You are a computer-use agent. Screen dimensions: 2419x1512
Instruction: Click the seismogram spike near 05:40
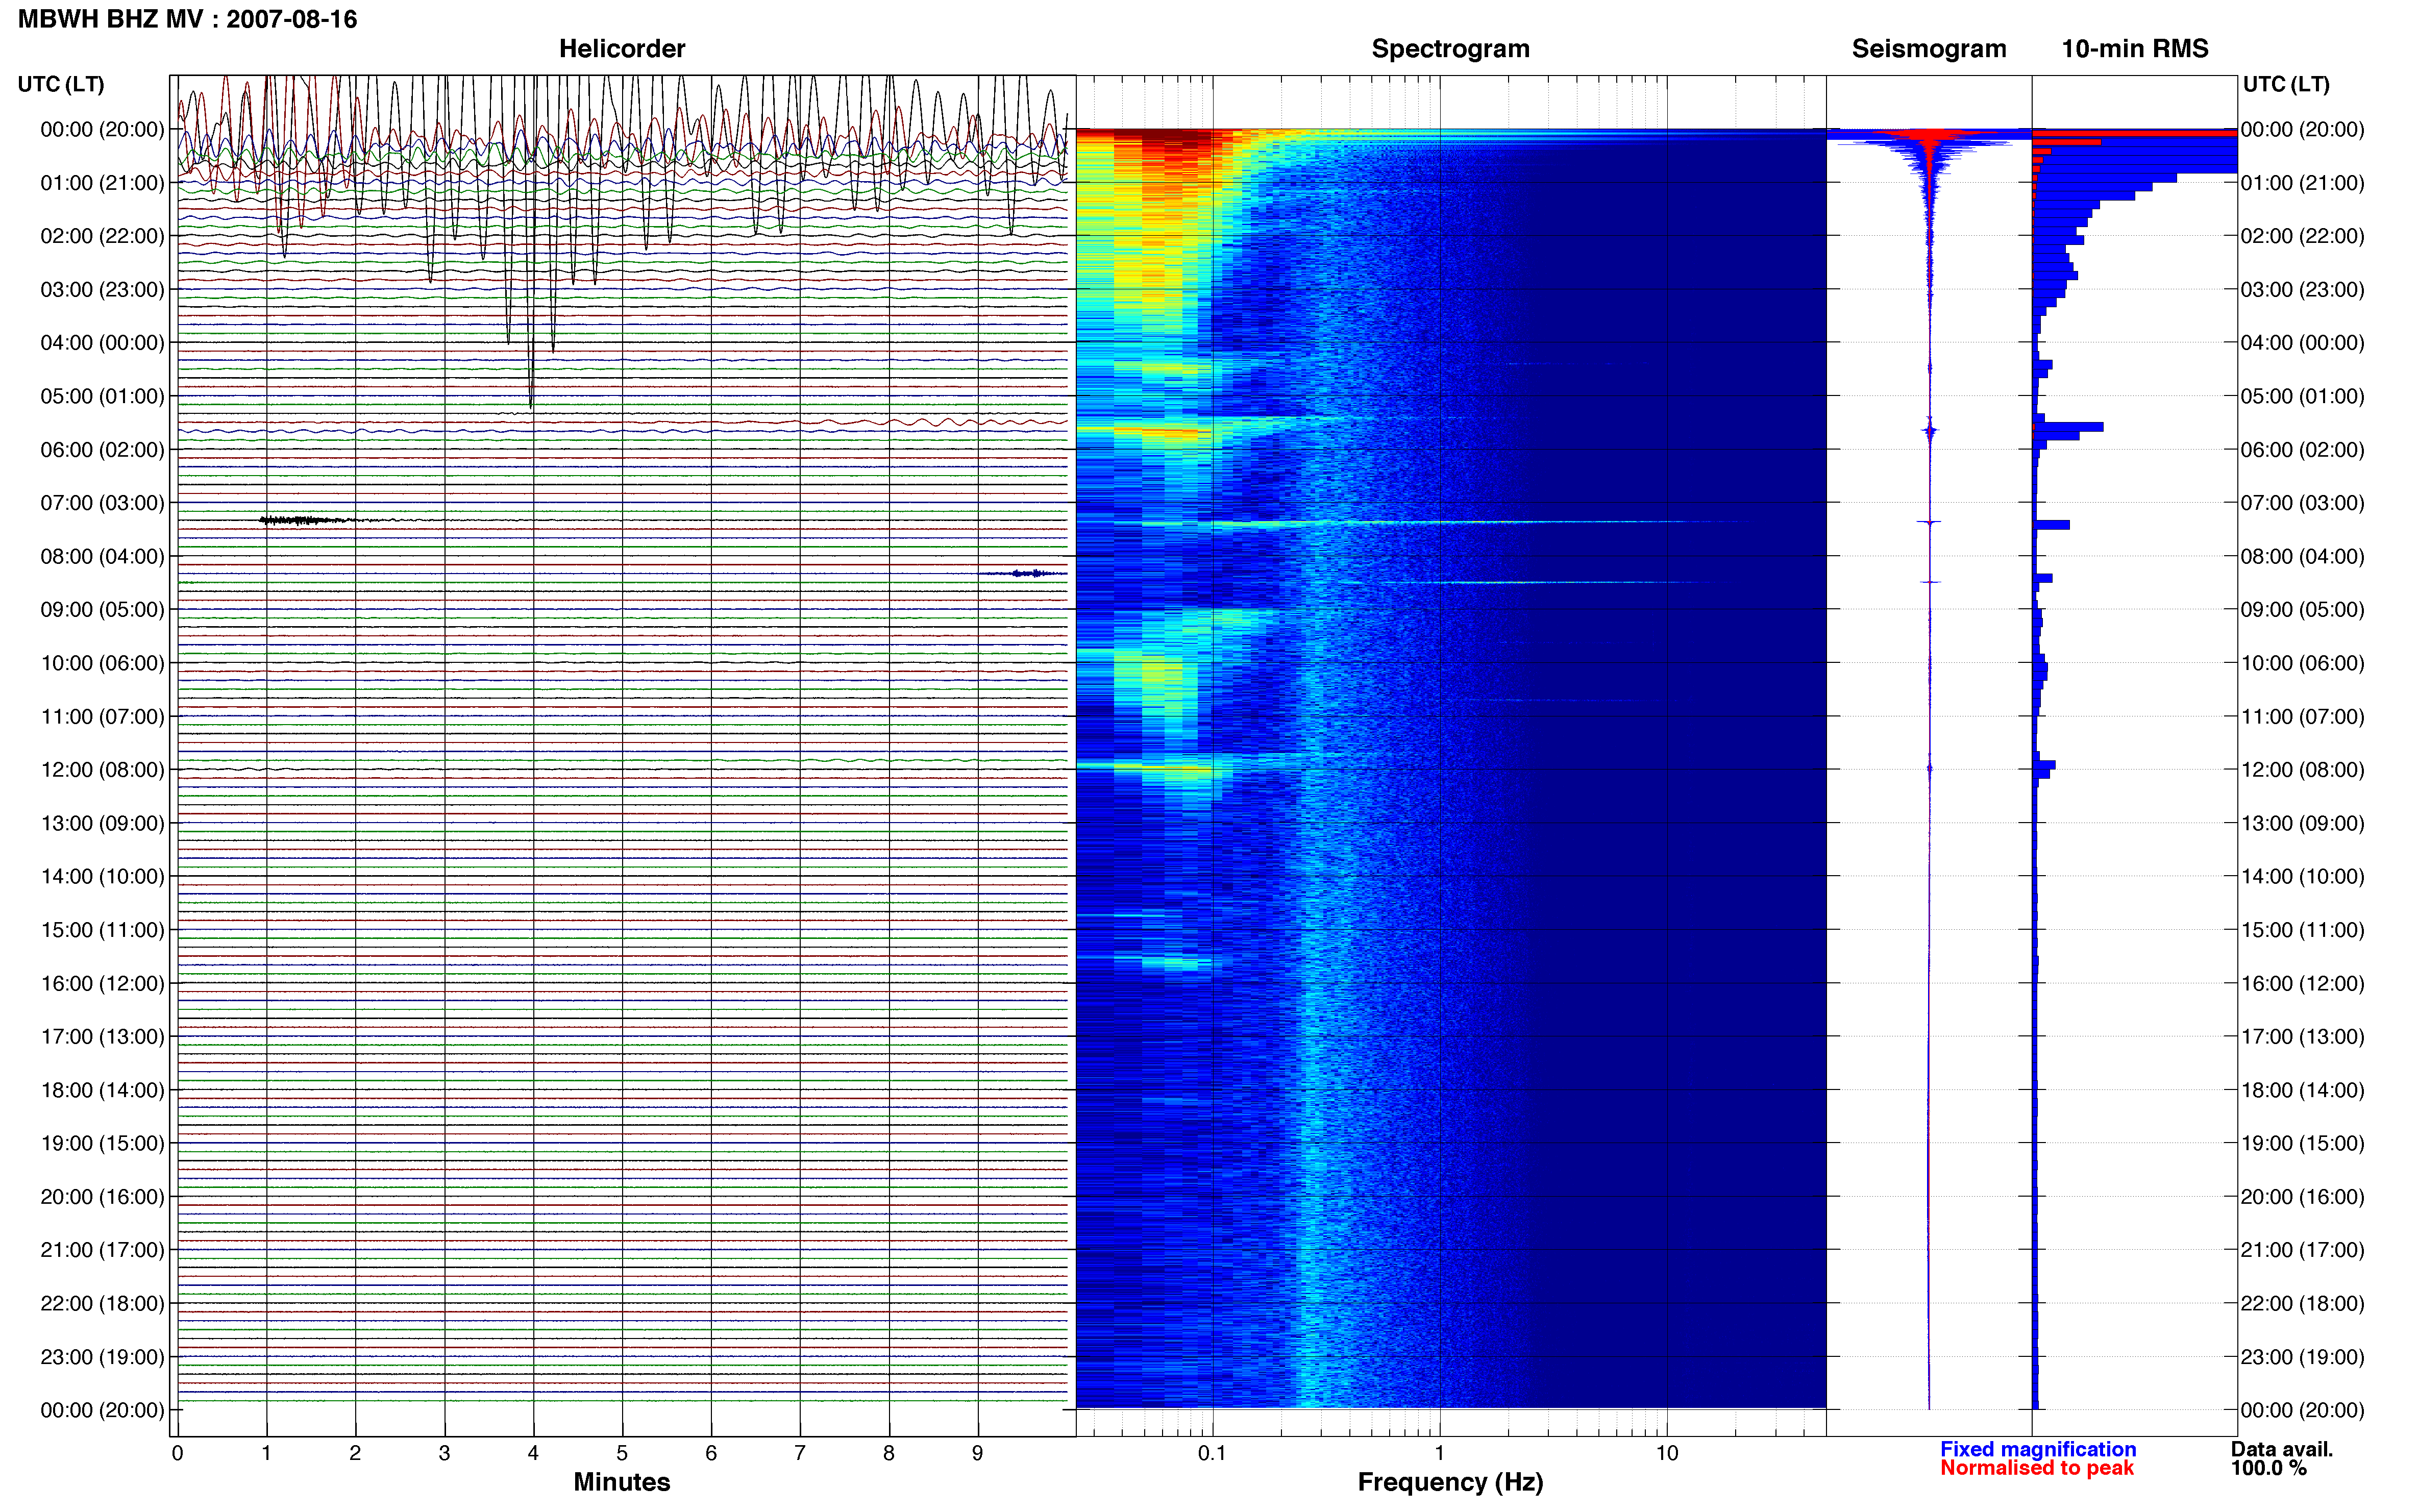[x=1929, y=431]
